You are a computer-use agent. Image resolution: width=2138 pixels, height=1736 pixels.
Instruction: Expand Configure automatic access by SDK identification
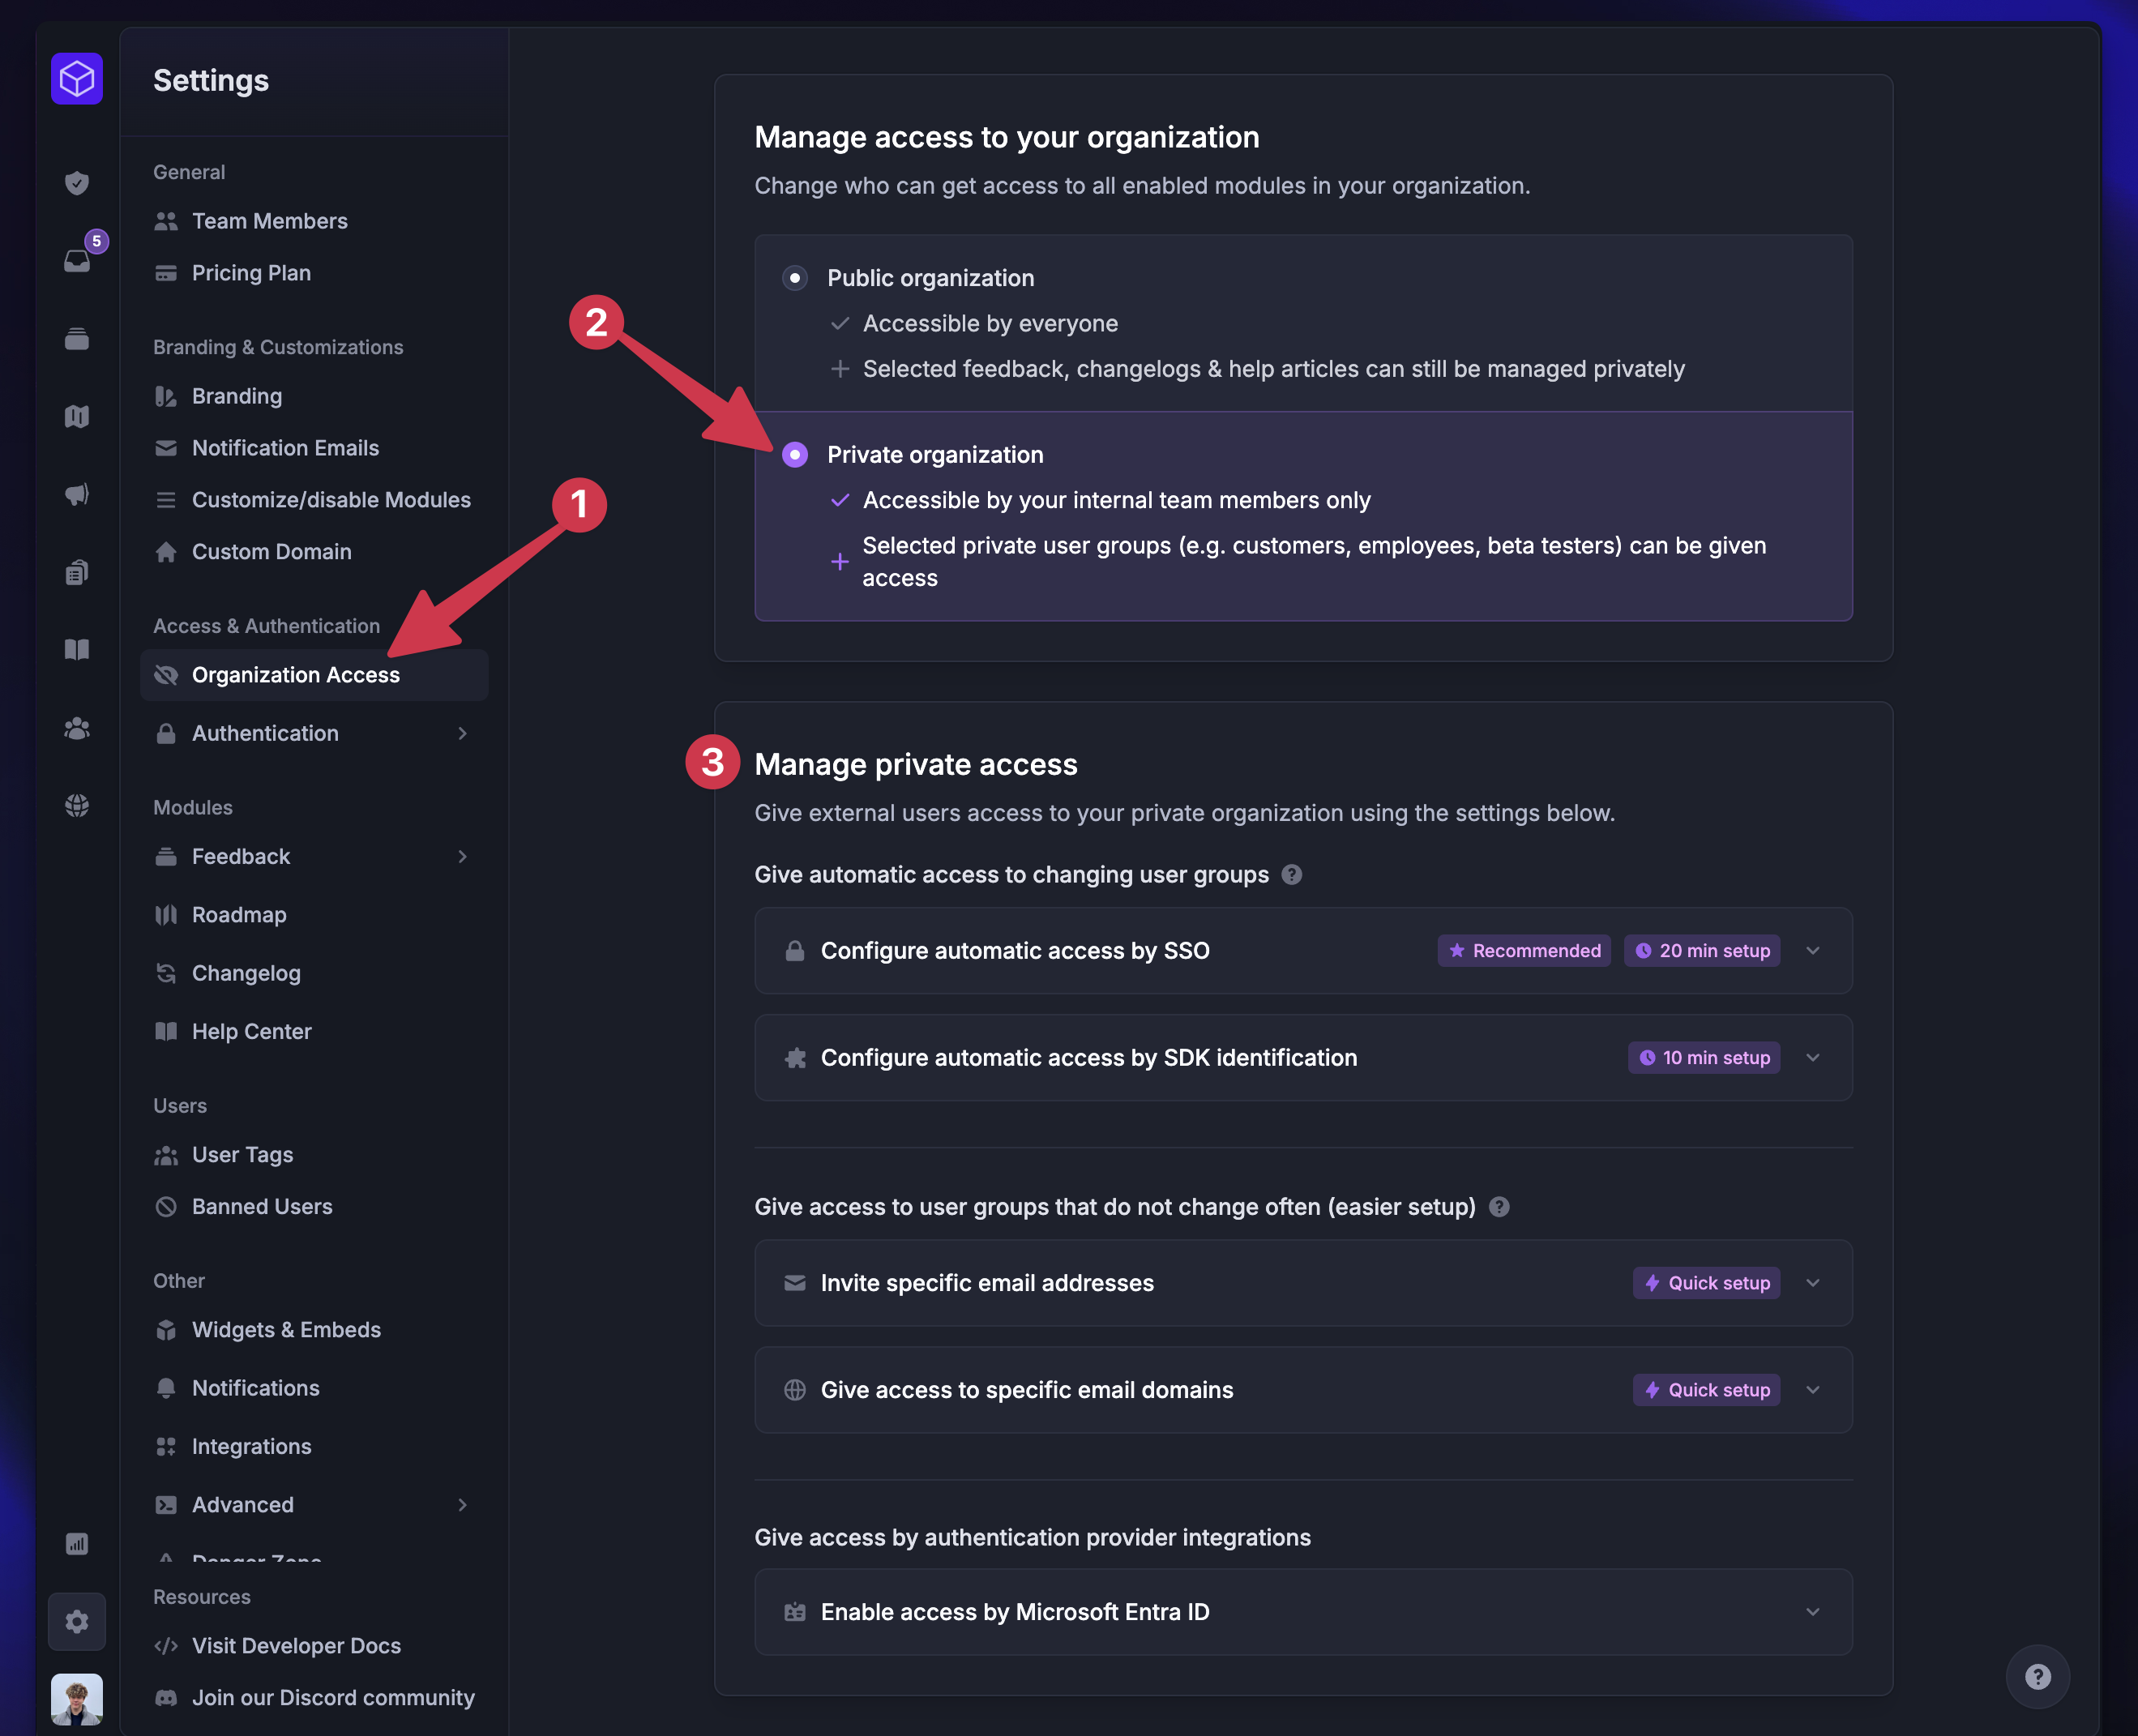click(x=1813, y=1057)
